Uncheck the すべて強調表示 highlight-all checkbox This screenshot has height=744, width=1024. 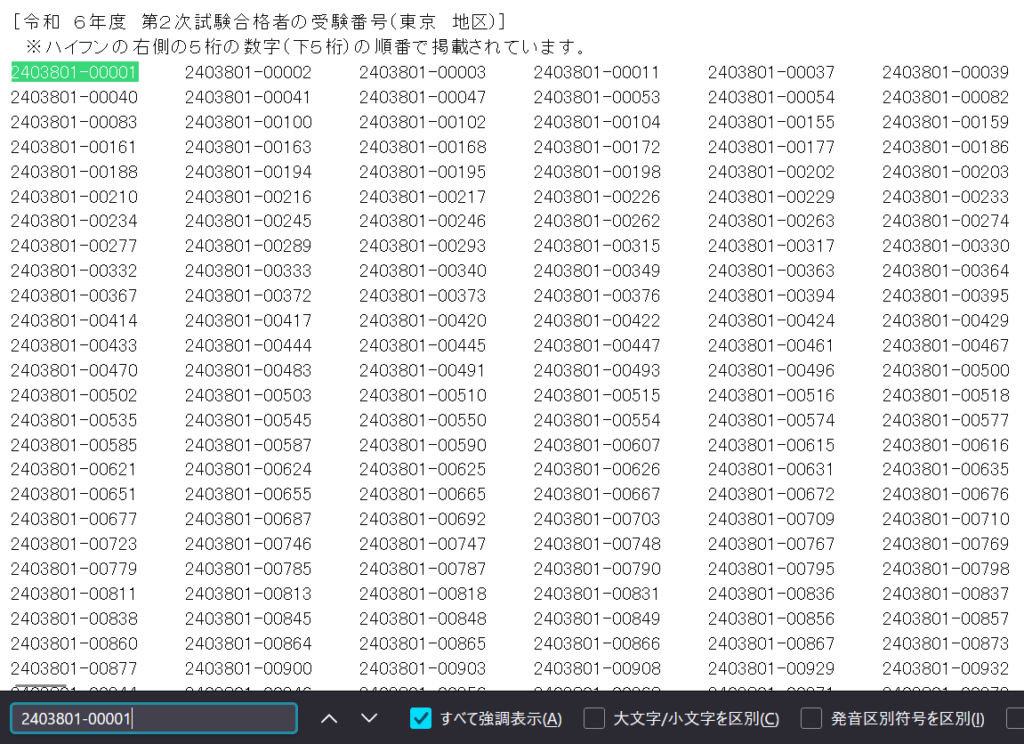[421, 718]
